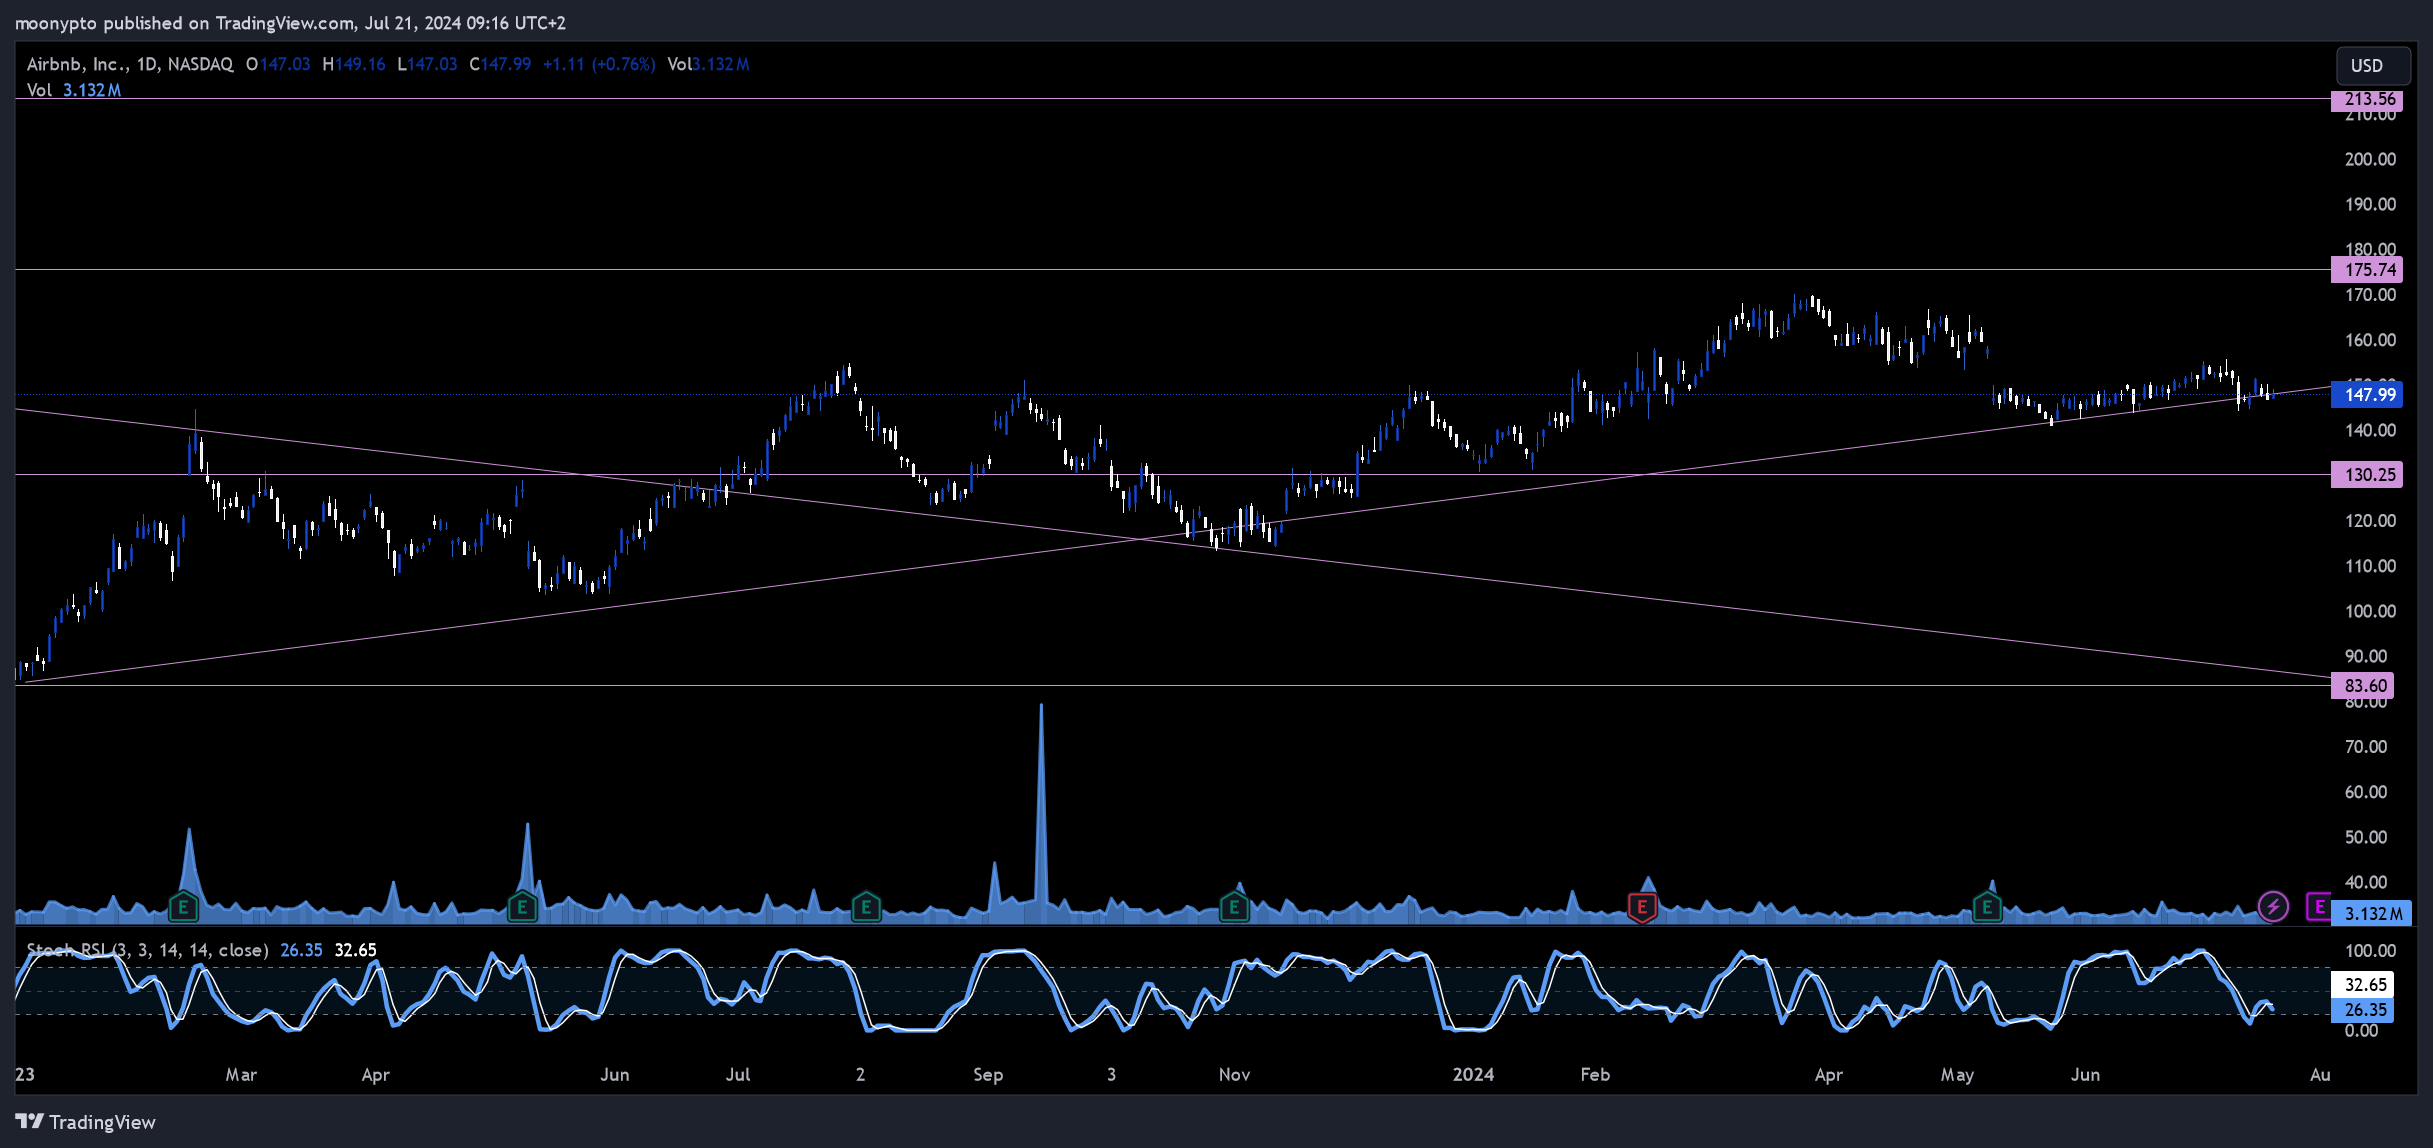
Task: Open the USD currency selector
Action: point(2372,66)
